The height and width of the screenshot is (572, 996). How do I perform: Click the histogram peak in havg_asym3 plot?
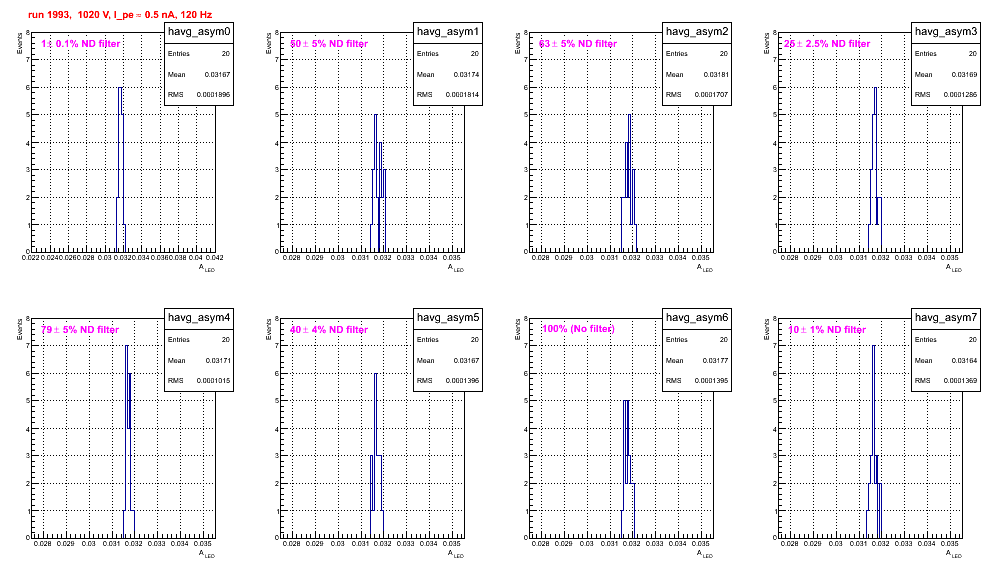point(875,88)
